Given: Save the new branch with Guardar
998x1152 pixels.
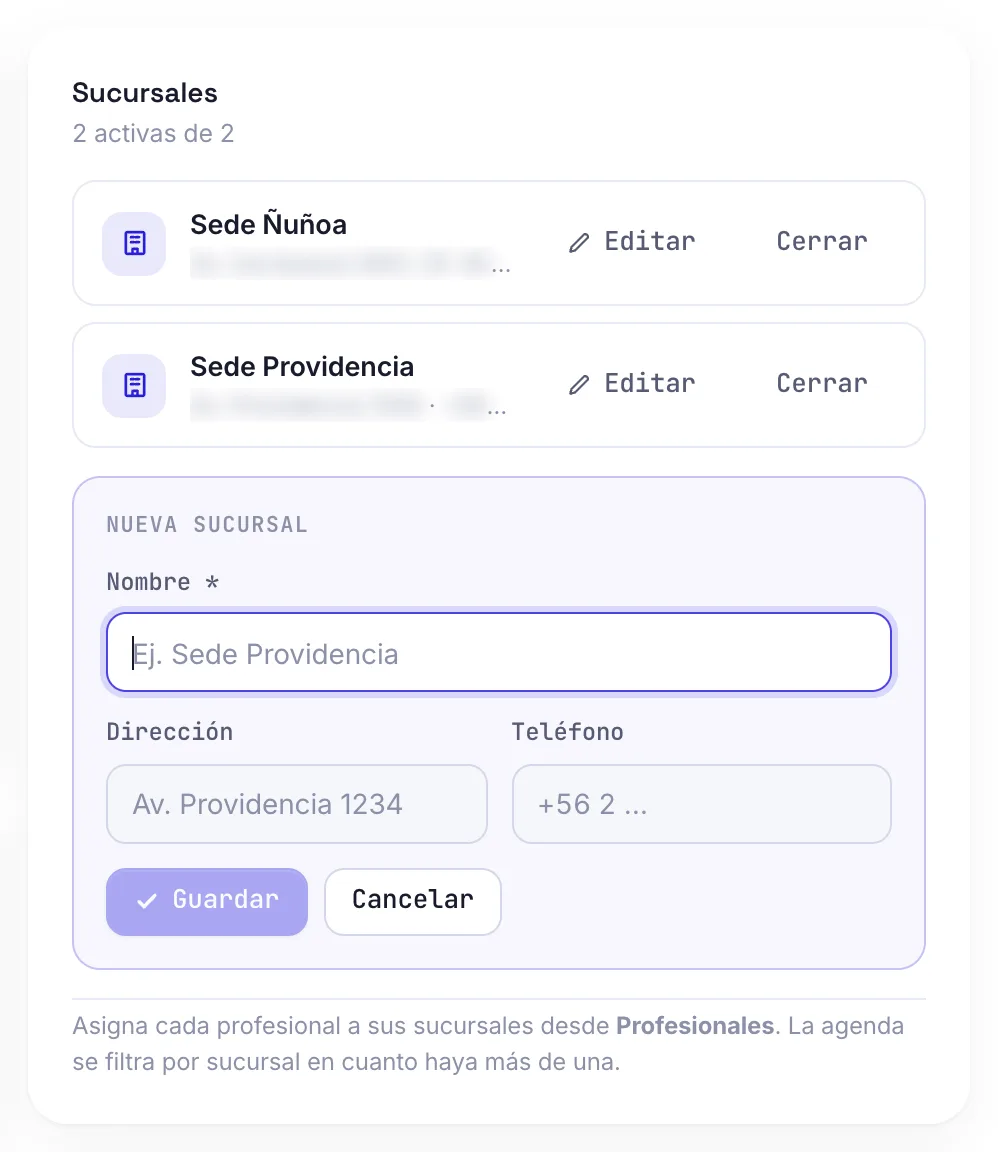Looking at the screenshot, I should 207,901.
